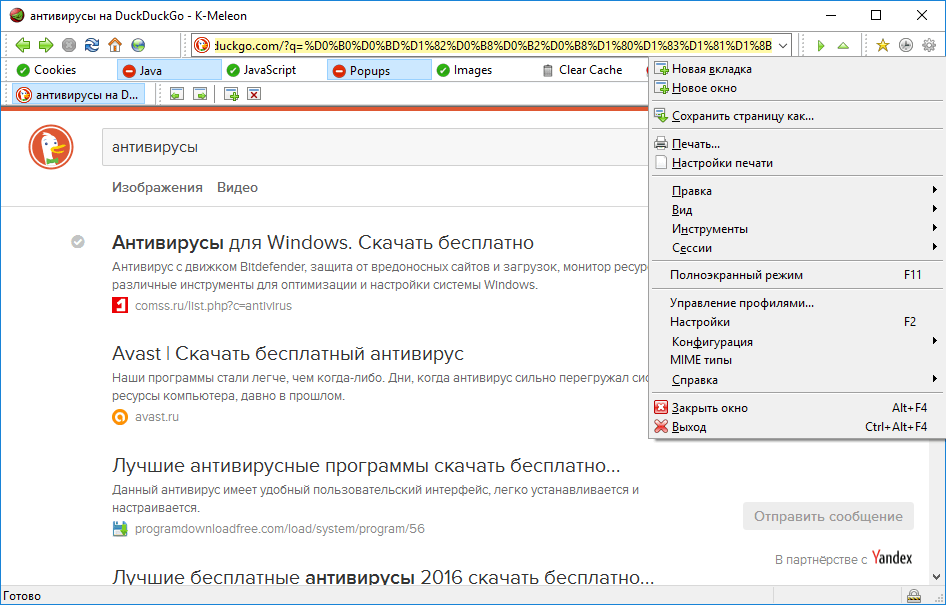
Task: Click the DuckDuckGo logo
Action: click(x=51, y=147)
